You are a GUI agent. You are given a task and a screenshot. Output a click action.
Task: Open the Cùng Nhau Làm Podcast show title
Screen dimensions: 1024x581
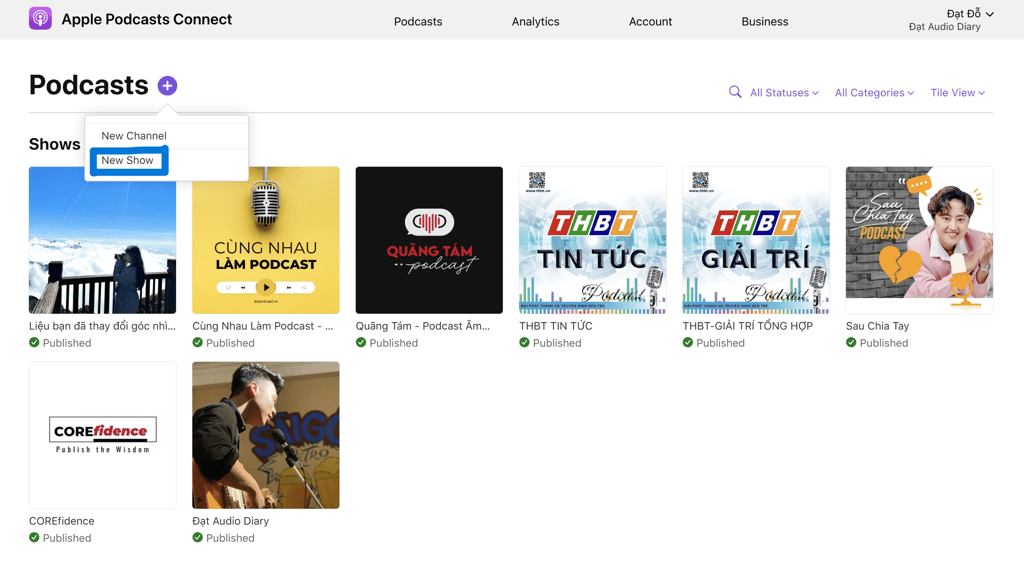[x=263, y=326]
